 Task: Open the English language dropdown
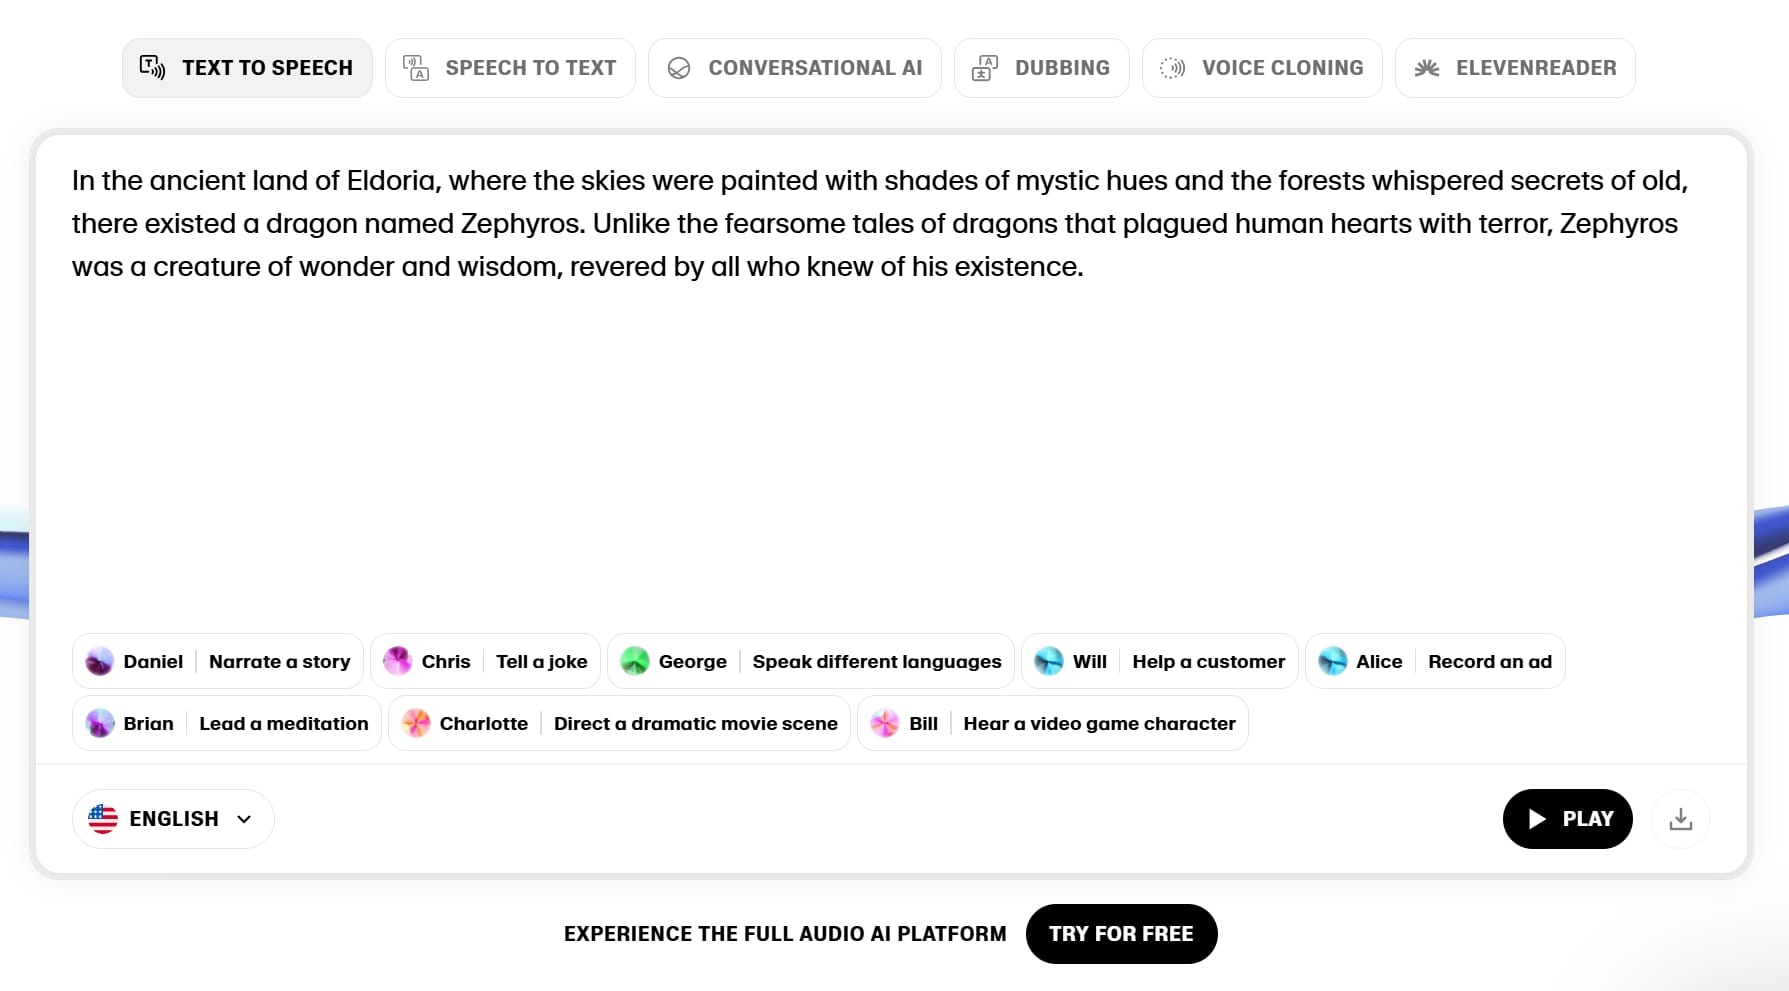[173, 819]
